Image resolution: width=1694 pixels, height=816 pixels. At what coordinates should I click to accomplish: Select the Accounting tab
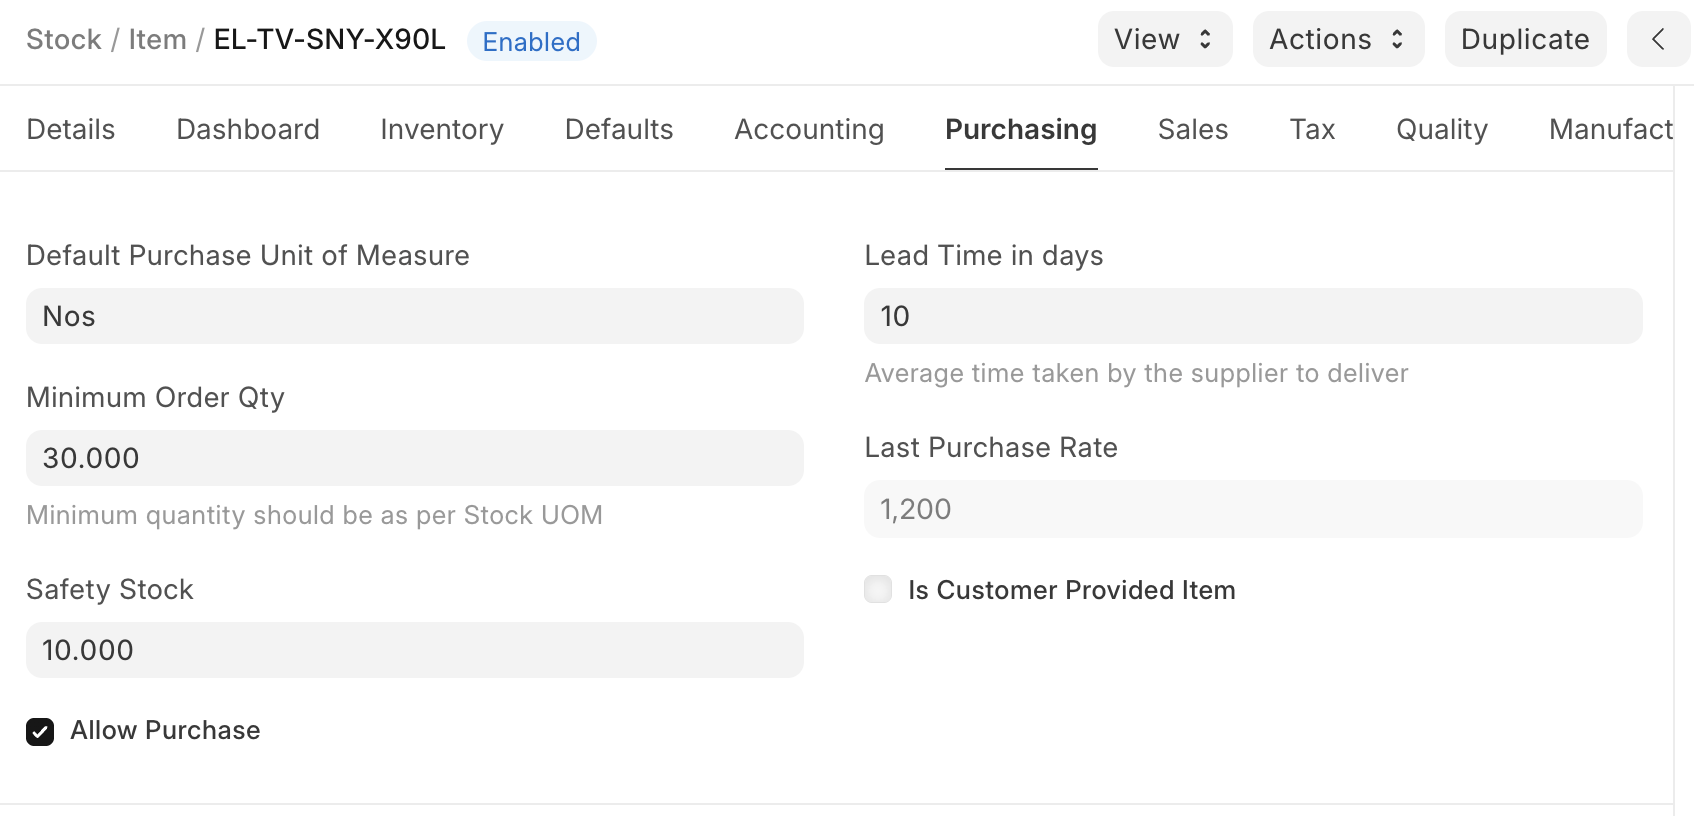click(x=809, y=129)
